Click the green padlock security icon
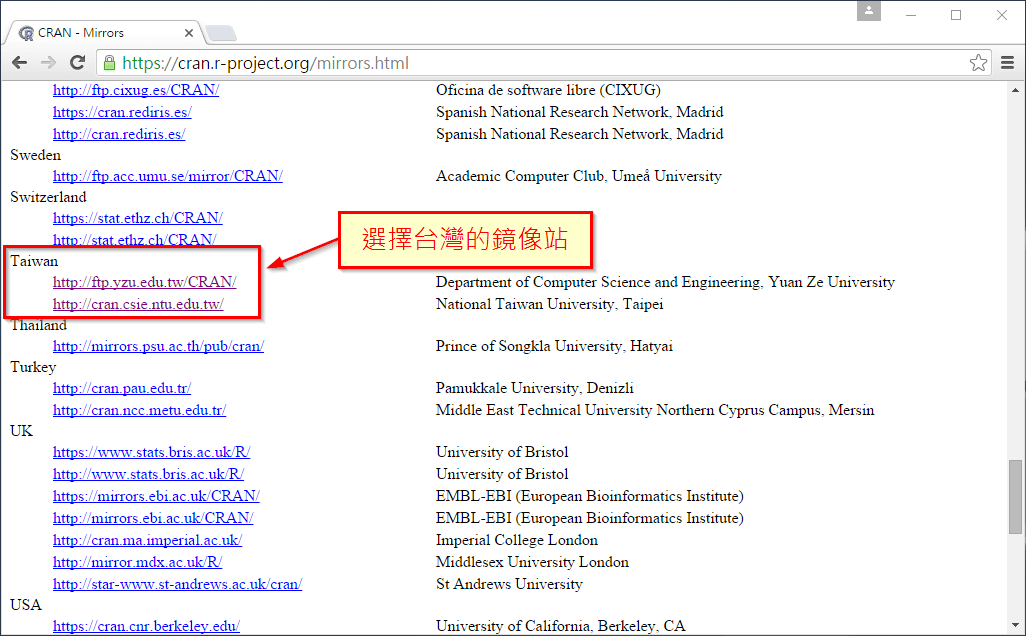Viewport: 1026px width, 636px height. tap(109, 63)
